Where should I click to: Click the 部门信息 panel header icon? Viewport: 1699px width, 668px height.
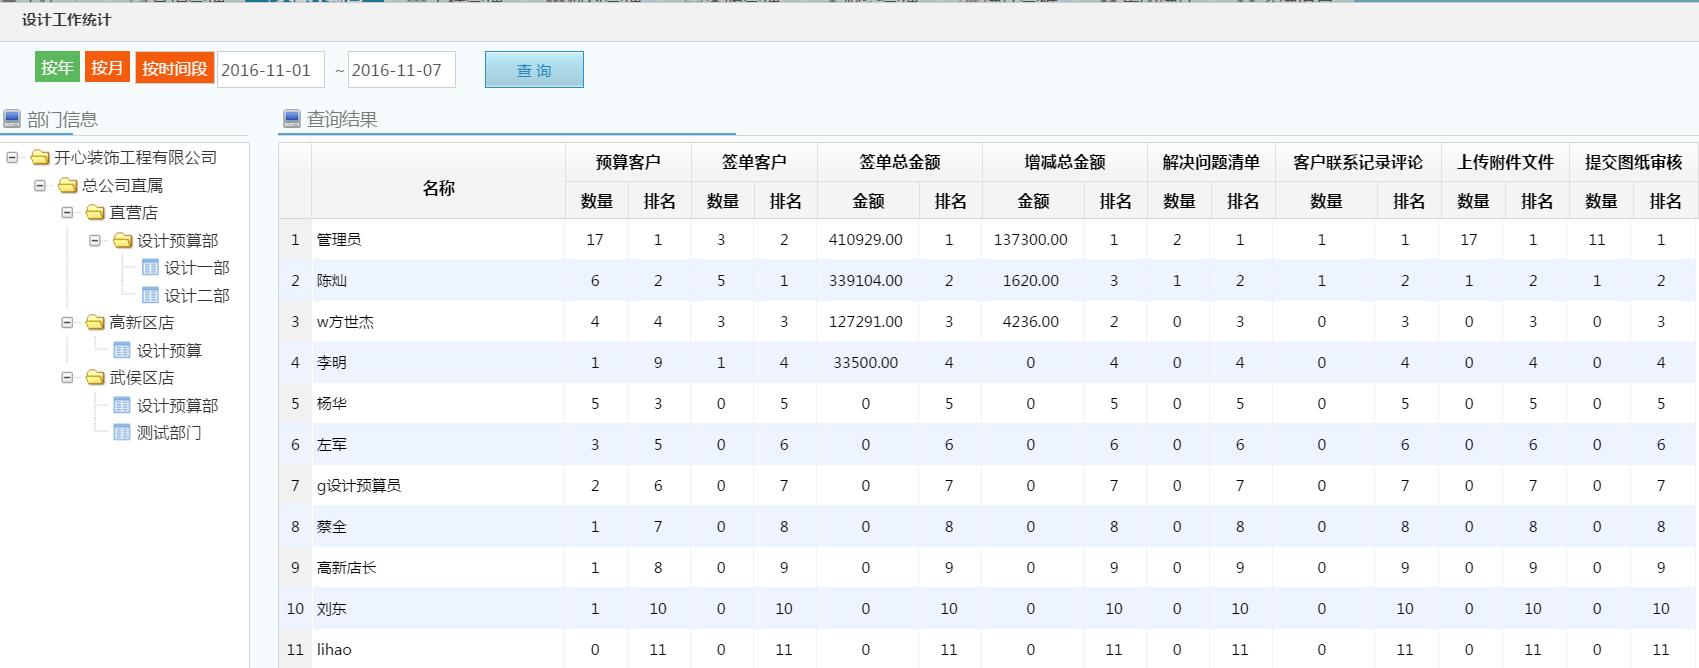12,119
